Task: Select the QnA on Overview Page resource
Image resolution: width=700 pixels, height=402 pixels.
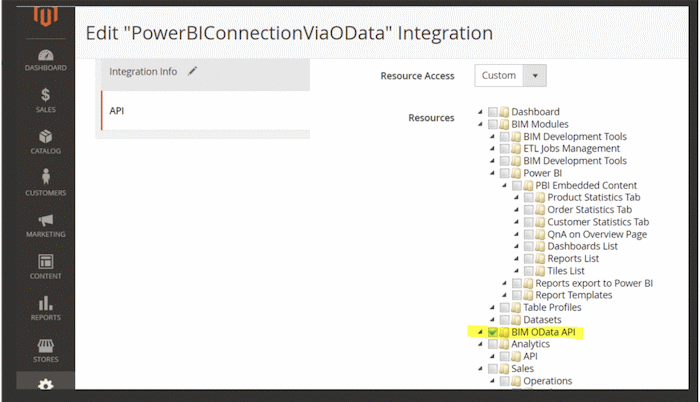Action: click(597, 234)
